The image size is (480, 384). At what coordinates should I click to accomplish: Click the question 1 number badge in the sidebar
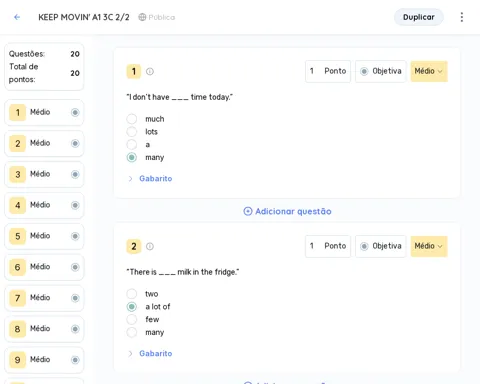pyautogui.click(x=18, y=112)
